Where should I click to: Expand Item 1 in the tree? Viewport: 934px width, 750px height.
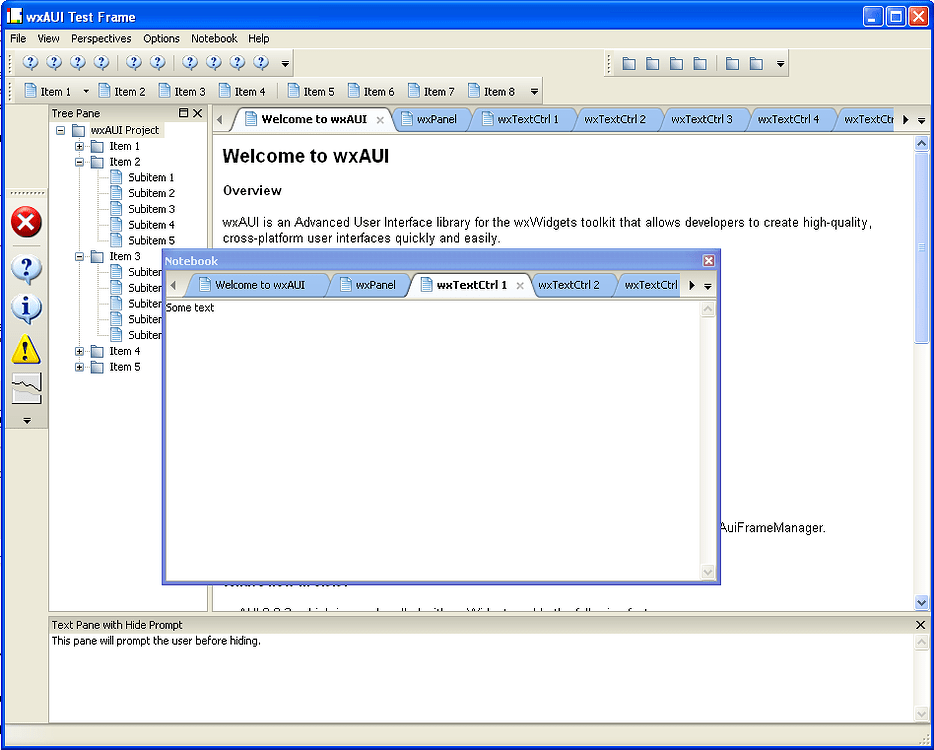point(79,146)
